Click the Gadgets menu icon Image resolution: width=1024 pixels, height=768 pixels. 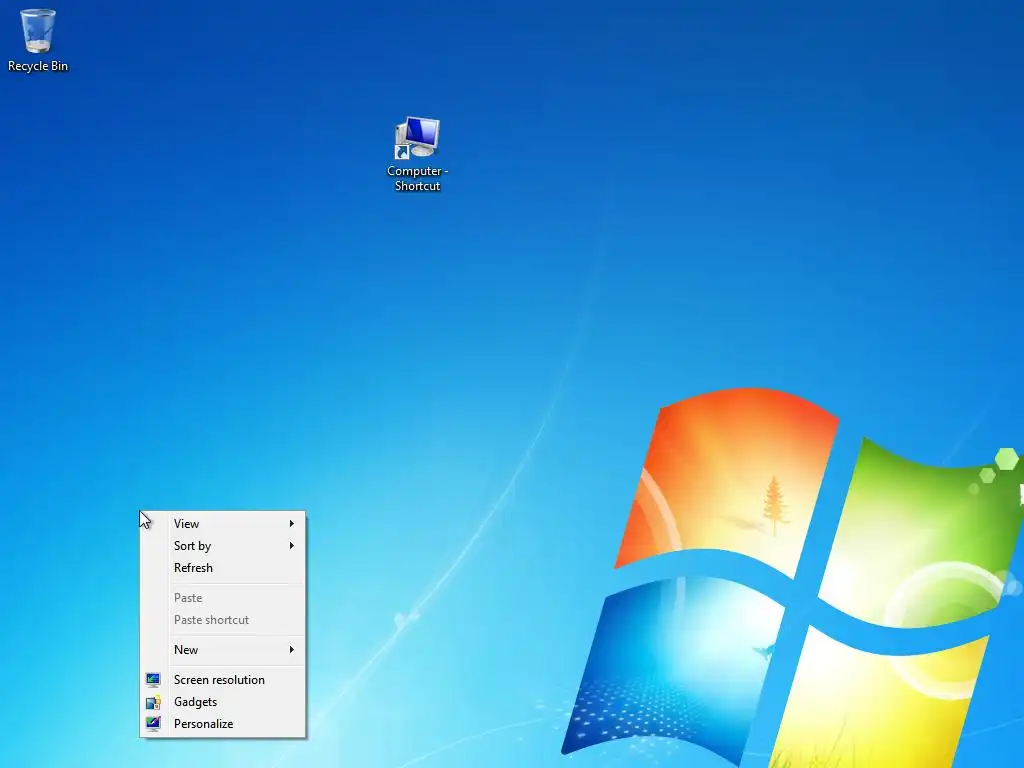pyautogui.click(x=153, y=702)
